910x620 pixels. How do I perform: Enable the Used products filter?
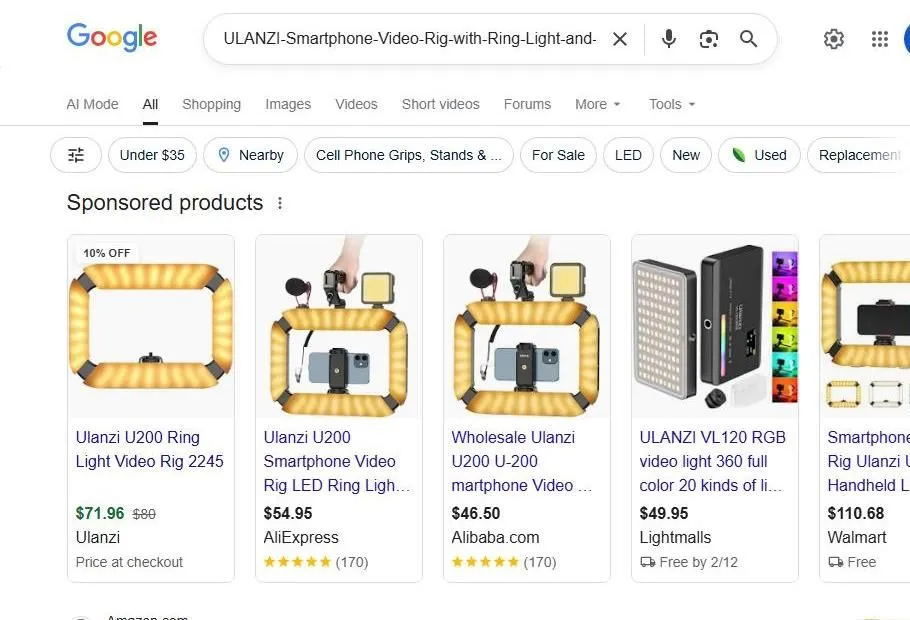758,155
